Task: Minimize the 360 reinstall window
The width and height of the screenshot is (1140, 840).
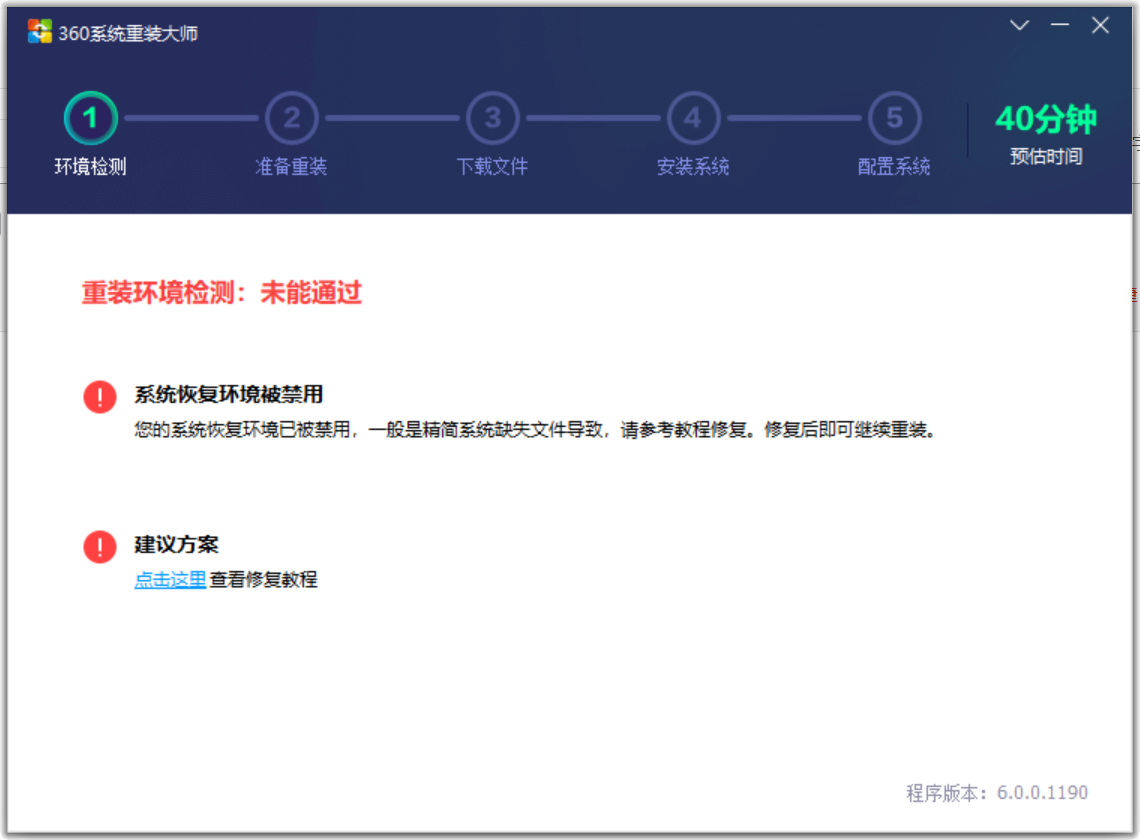Action: pos(1060,26)
